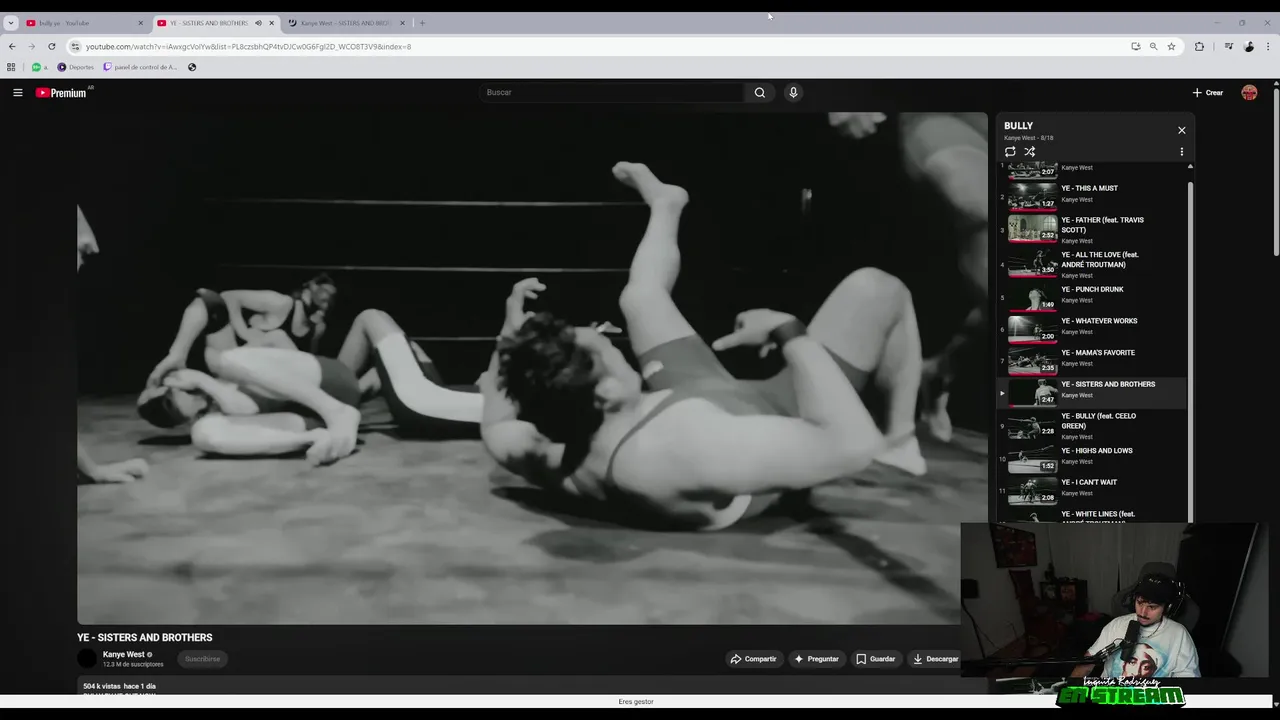Play YE - I CAN'T WAIT video

tap(1092, 490)
